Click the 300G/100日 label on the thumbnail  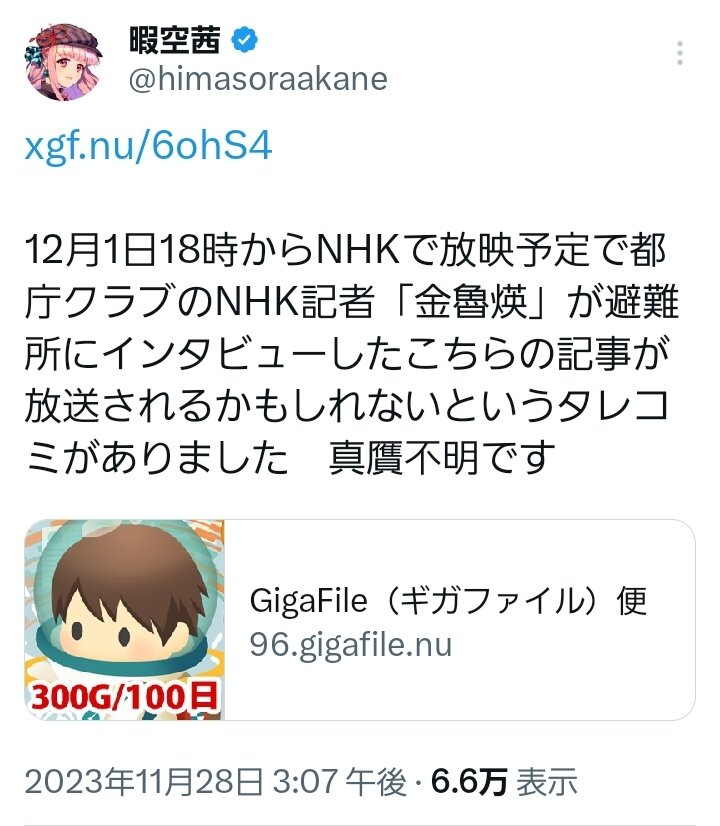tap(125, 696)
